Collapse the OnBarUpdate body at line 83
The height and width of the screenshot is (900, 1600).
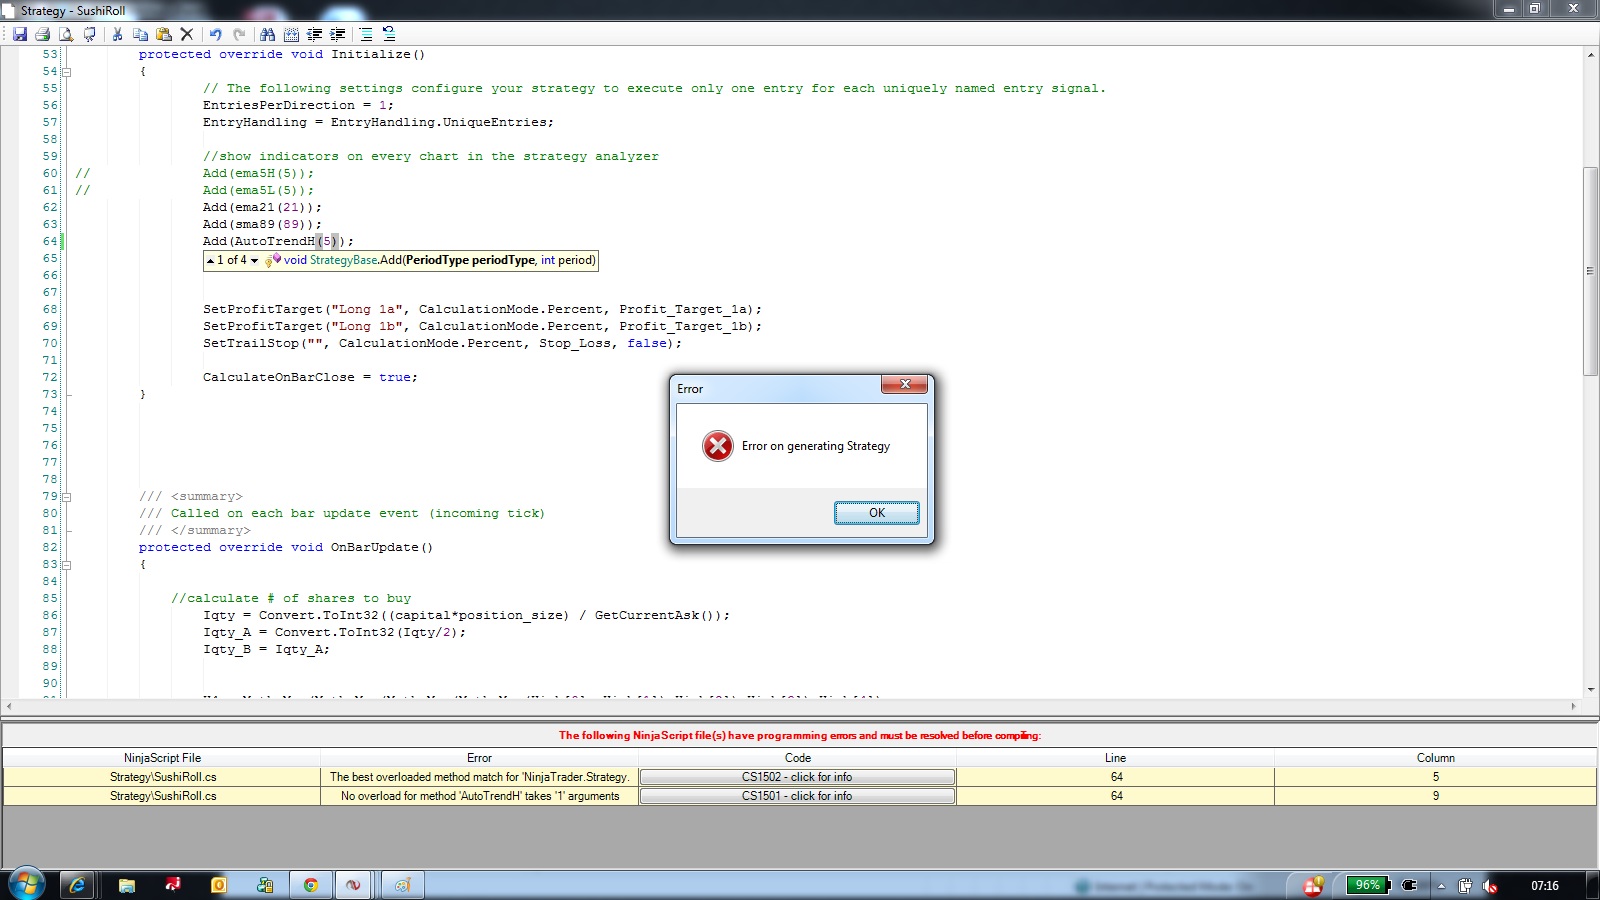click(67, 565)
